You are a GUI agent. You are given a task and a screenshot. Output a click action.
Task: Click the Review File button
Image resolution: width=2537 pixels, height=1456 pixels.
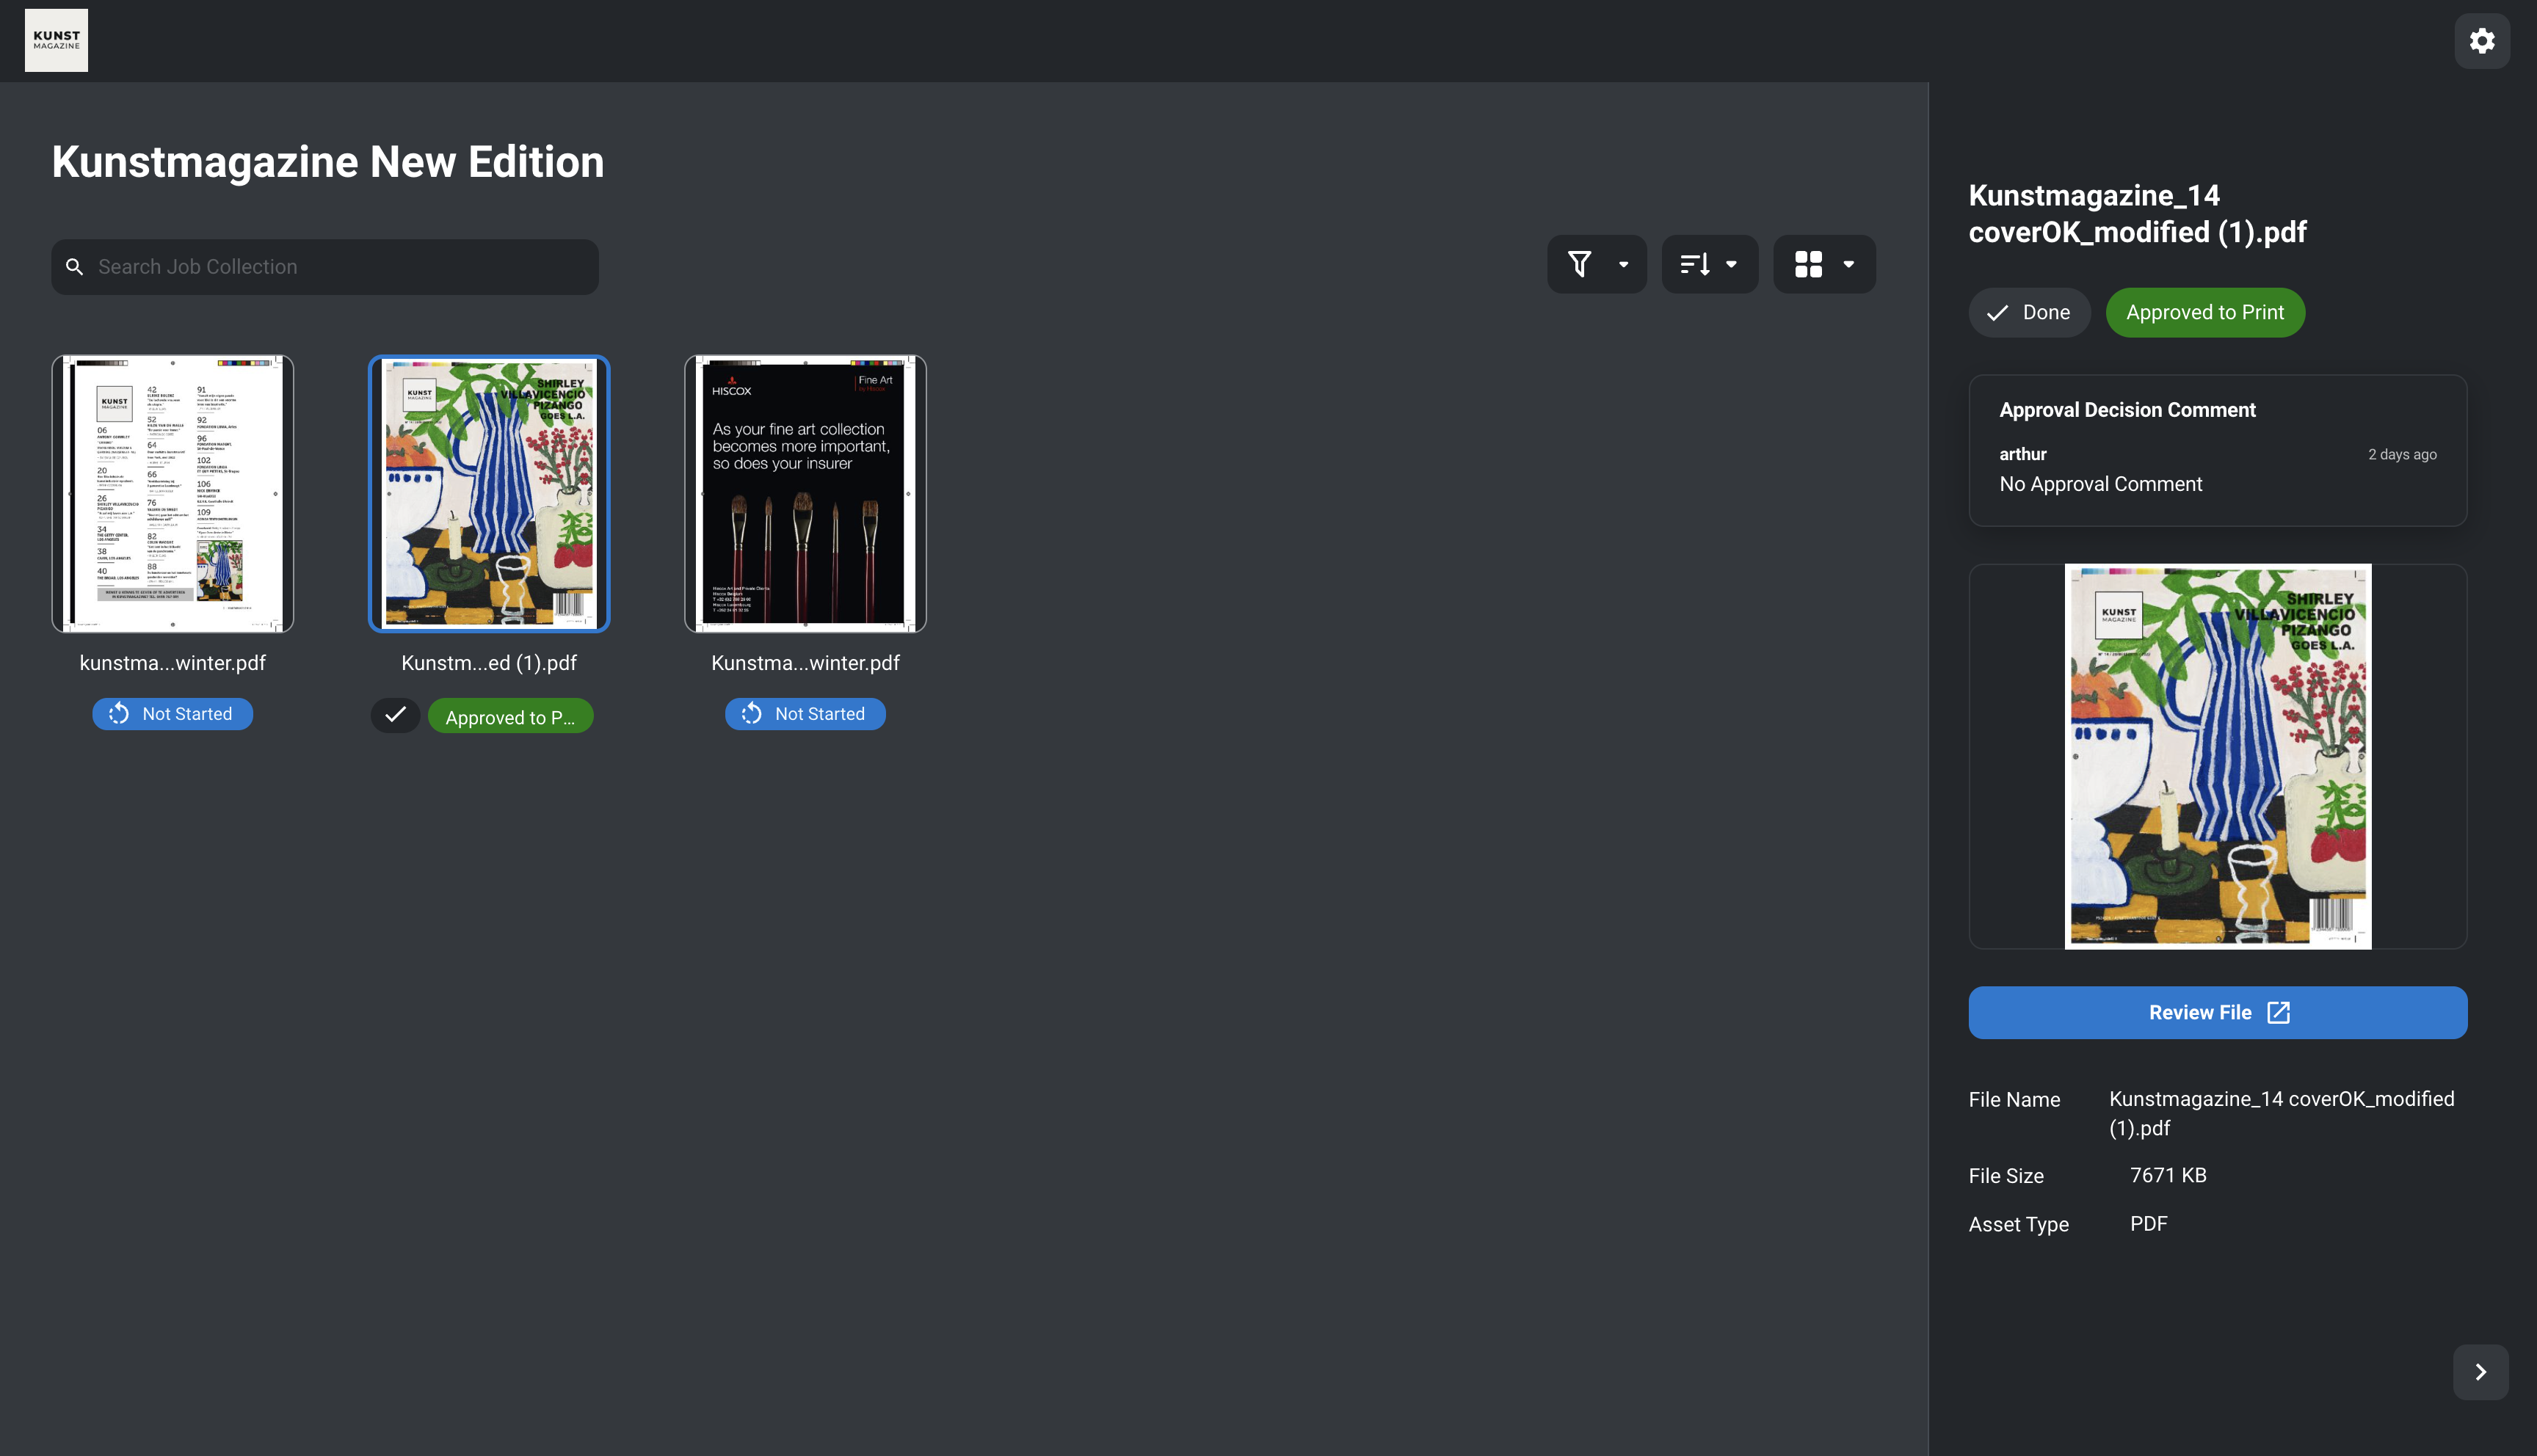[x=2217, y=1013]
